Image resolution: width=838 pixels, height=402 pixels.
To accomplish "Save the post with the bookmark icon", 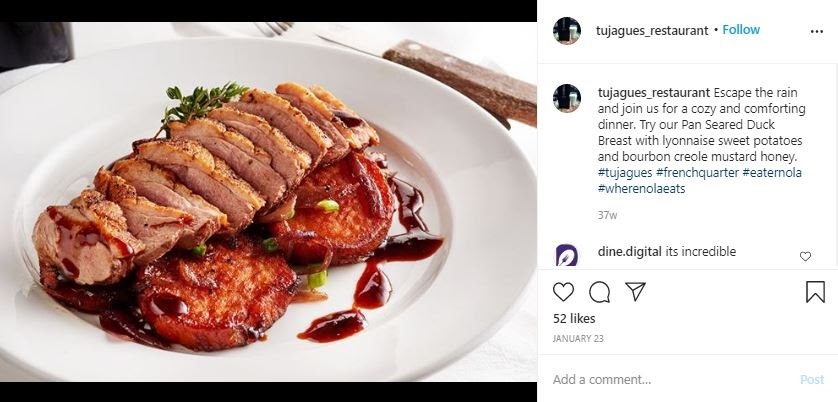I will pos(815,292).
